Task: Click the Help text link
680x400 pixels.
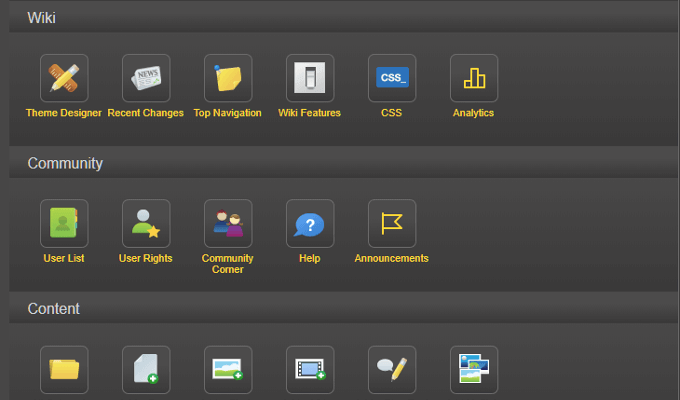Action: coord(310,258)
